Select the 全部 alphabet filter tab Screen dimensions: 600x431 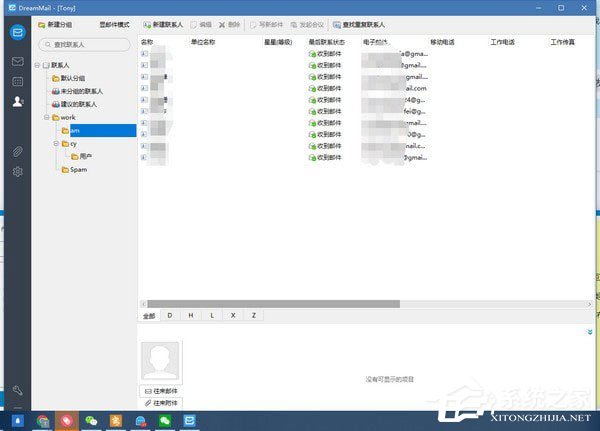(x=149, y=316)
